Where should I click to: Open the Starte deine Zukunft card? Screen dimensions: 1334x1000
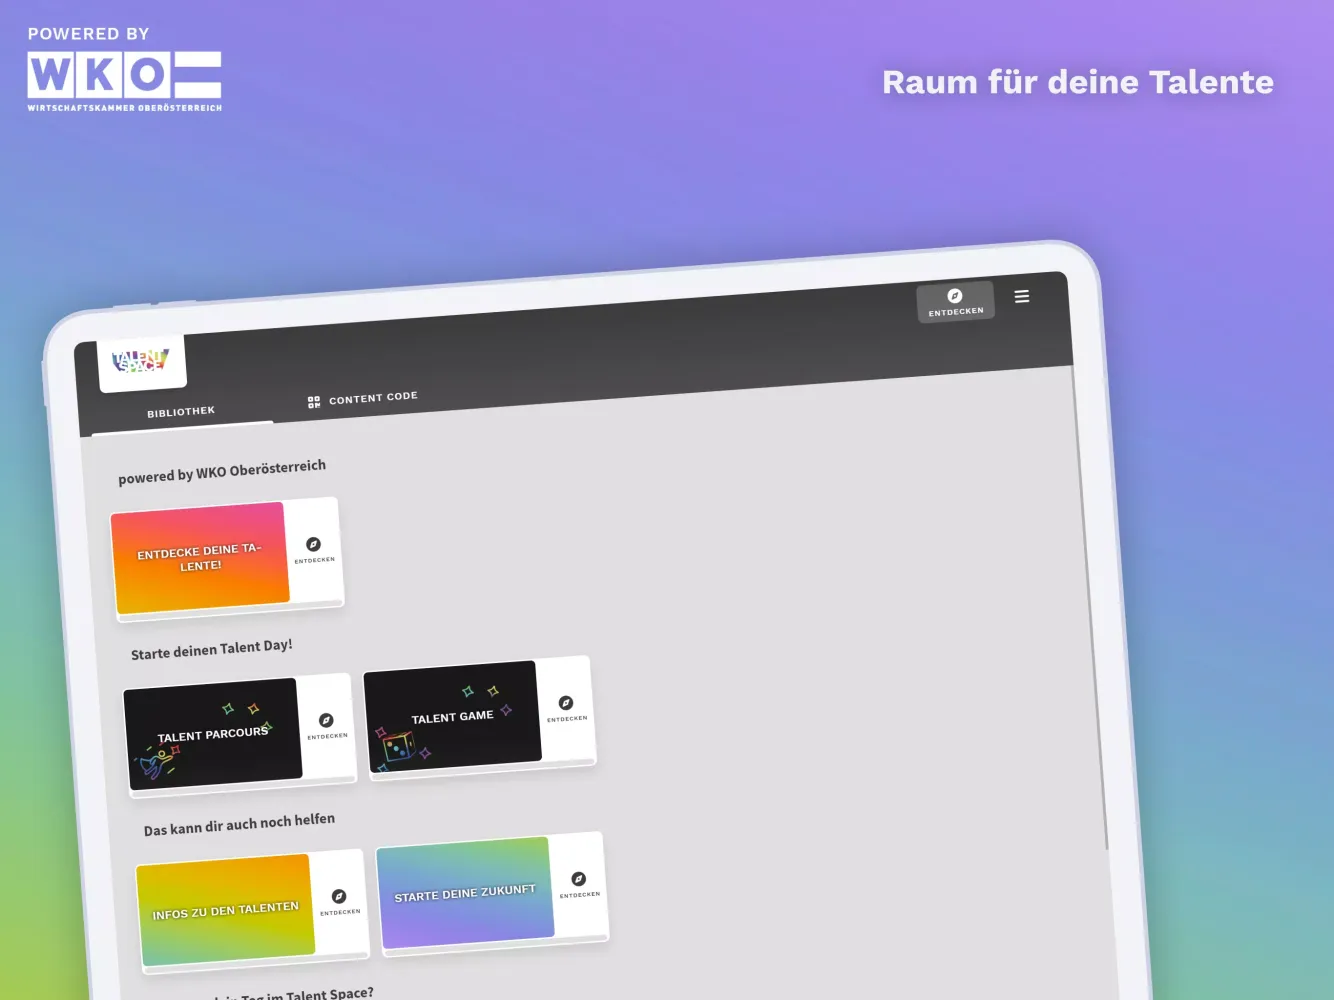[x=465, y=892]
